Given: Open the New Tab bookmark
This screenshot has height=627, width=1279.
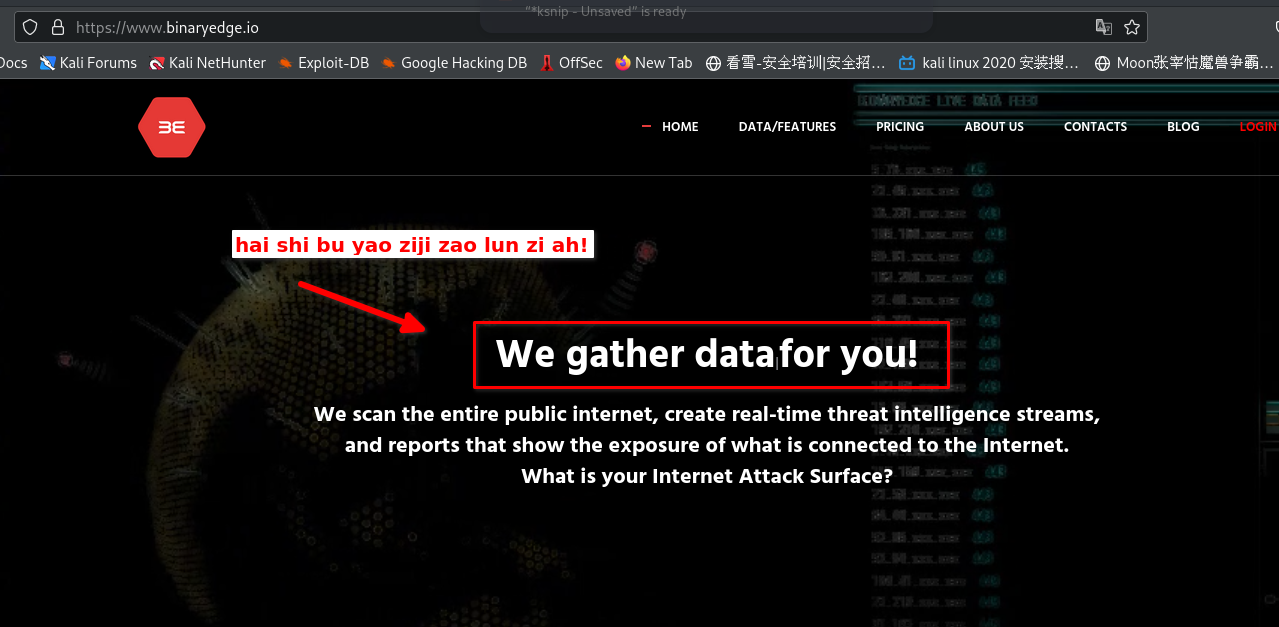Looking at the screenshot, I should pos(654,63).
